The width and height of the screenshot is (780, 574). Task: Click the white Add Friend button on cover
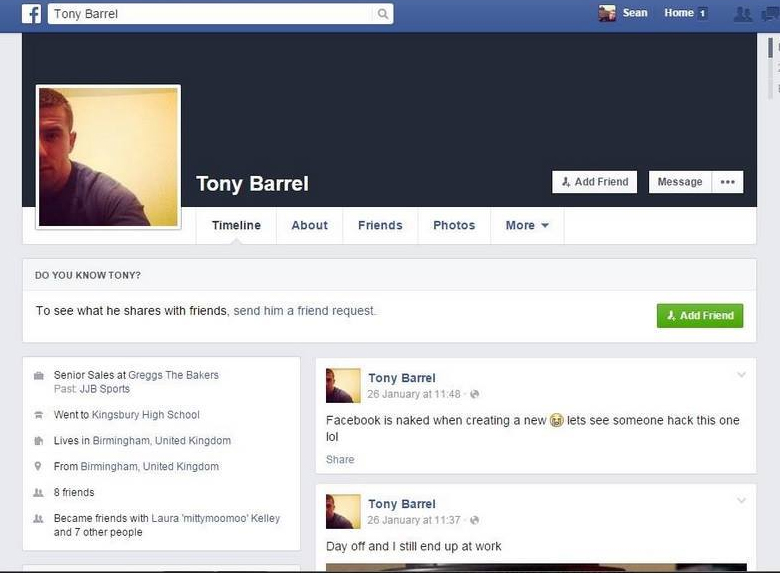pos(594,182)
